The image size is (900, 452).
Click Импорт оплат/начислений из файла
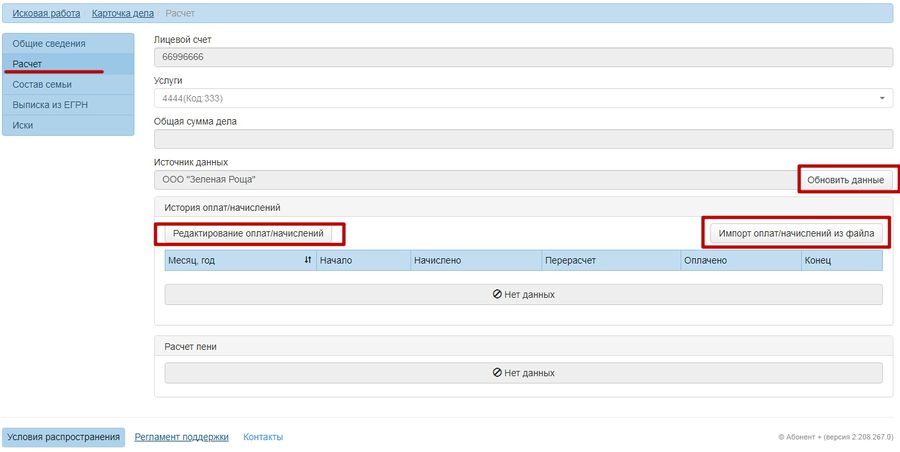pyautogui.click(x=797, y=233)
